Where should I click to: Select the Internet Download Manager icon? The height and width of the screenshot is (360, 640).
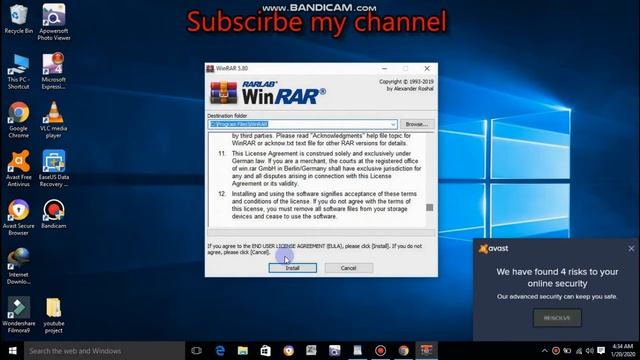[18, 266]
